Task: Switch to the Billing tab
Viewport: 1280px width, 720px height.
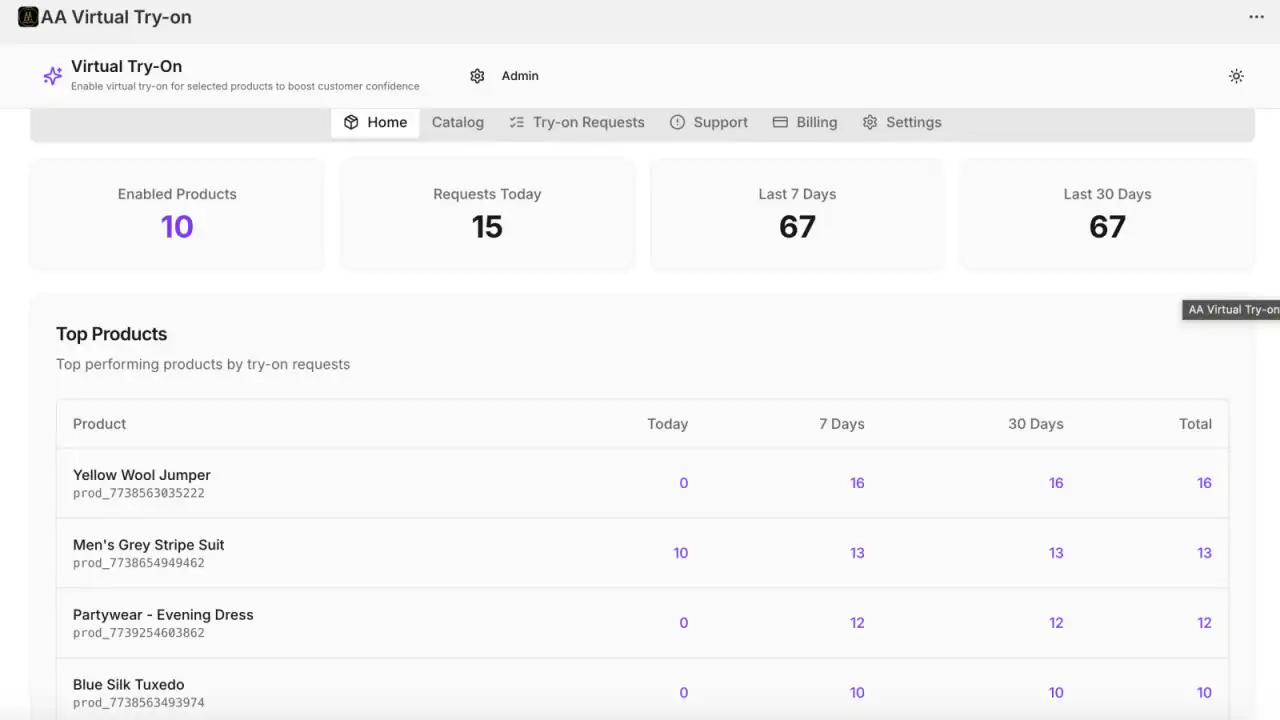Action: pos(816,122)
